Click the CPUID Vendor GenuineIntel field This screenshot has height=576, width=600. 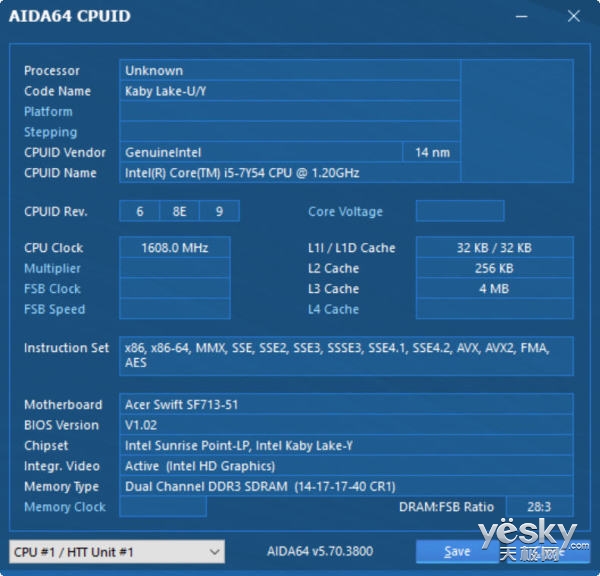click(x=260, y=152)
